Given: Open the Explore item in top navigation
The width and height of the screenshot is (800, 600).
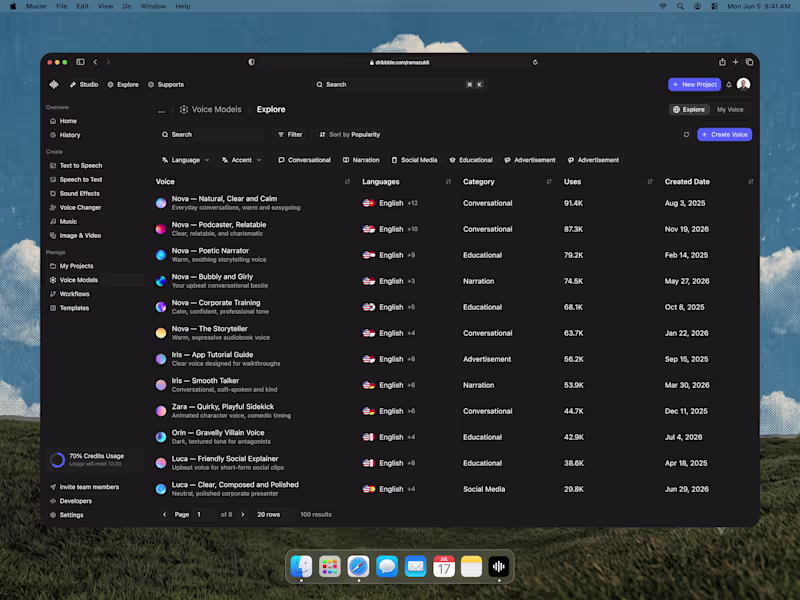Looking at the screenshot, I should 123,85.
